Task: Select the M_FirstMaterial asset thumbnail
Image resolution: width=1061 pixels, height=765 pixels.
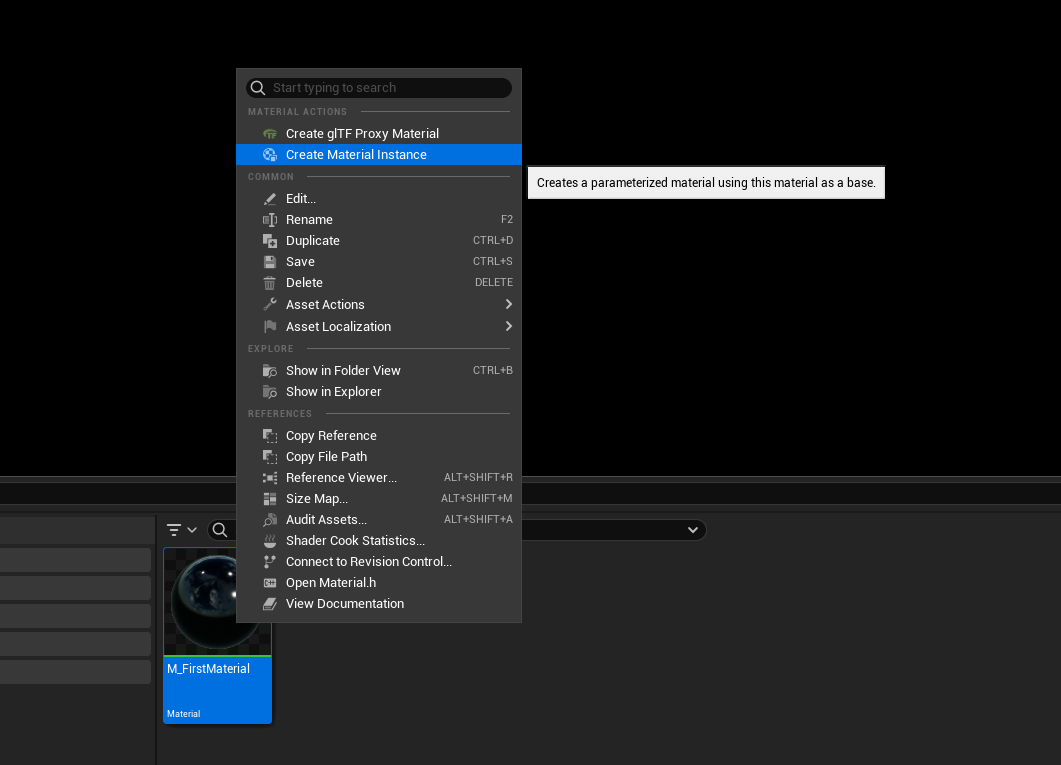Action: click(x=217, y=636)
